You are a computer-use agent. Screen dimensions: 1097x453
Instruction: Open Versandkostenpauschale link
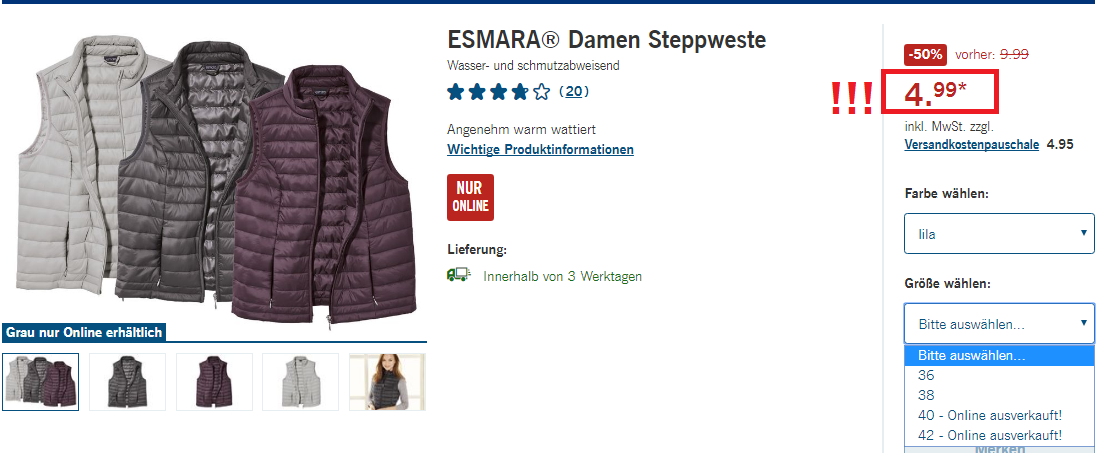point(972,145)
